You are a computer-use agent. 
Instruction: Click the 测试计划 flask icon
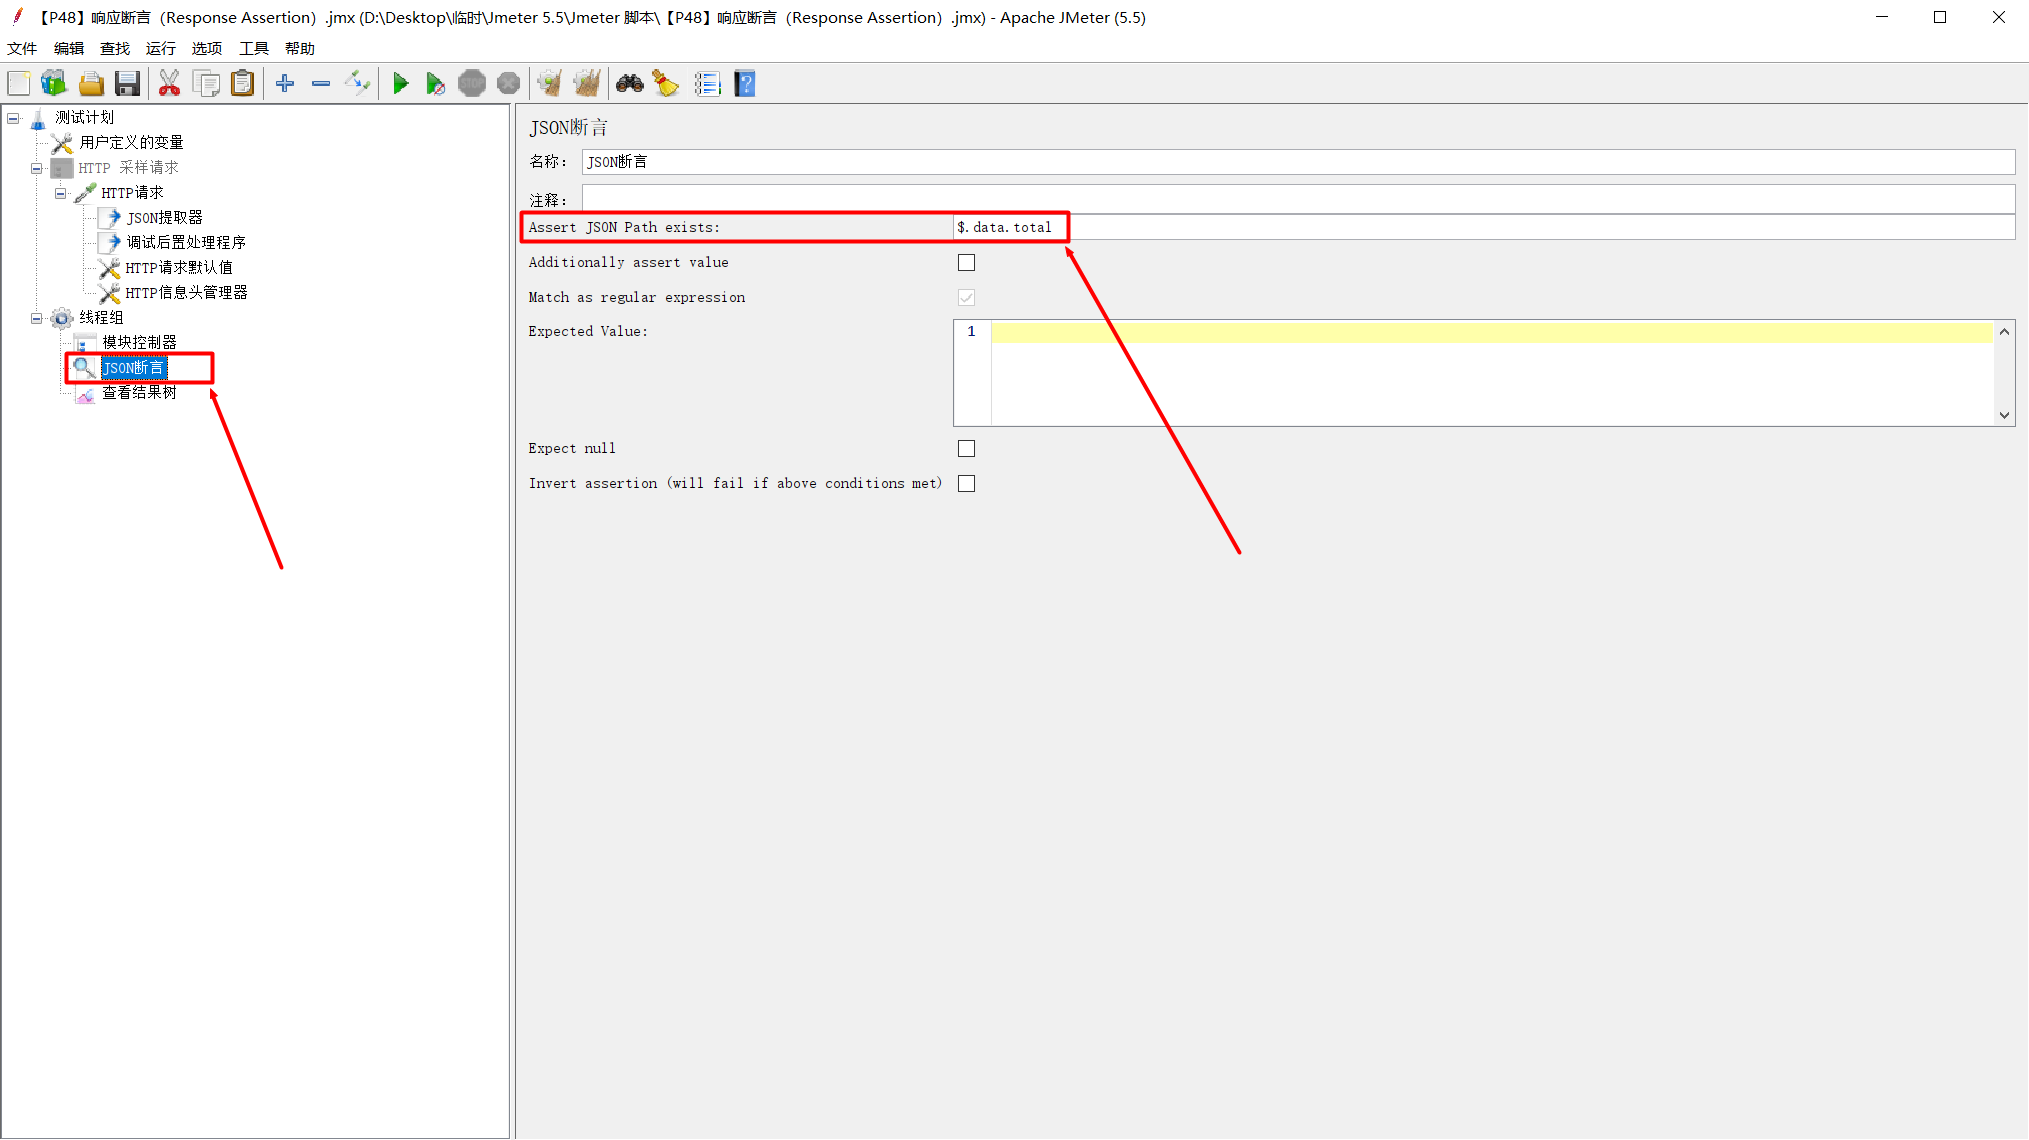pos(38,118)
